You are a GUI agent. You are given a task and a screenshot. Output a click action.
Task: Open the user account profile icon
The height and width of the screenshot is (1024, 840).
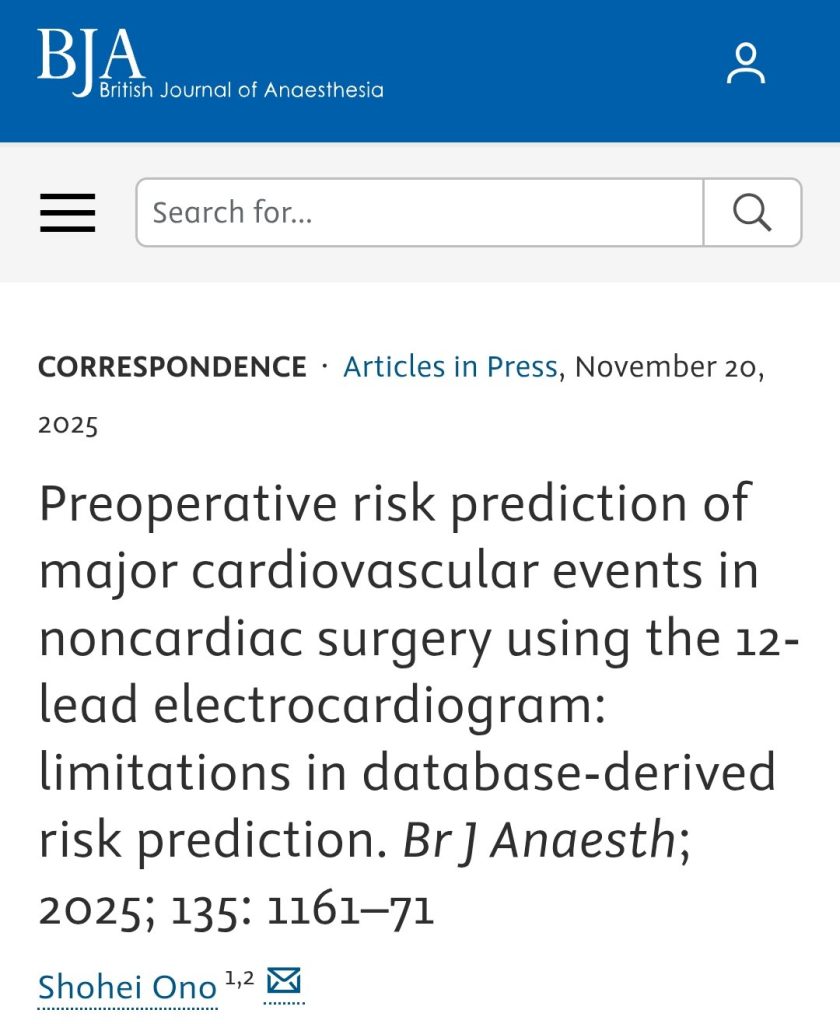[745, 63]
